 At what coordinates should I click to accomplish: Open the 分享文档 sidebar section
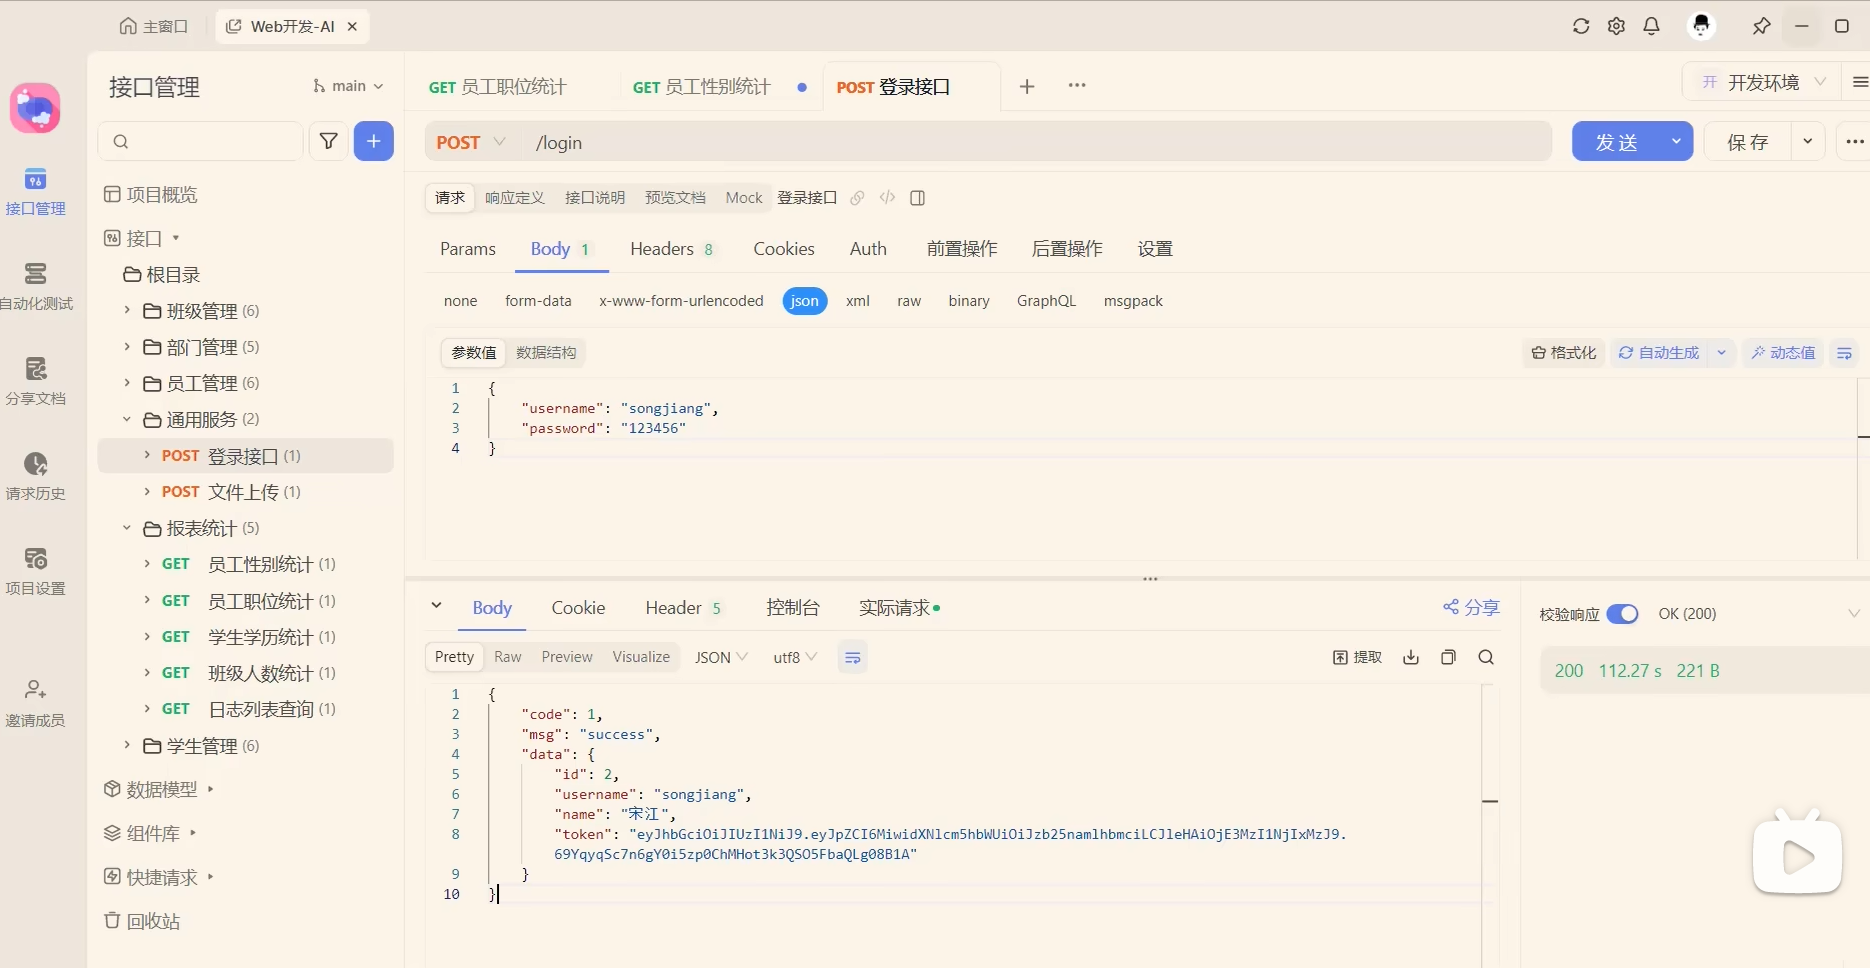pos(36,382)
